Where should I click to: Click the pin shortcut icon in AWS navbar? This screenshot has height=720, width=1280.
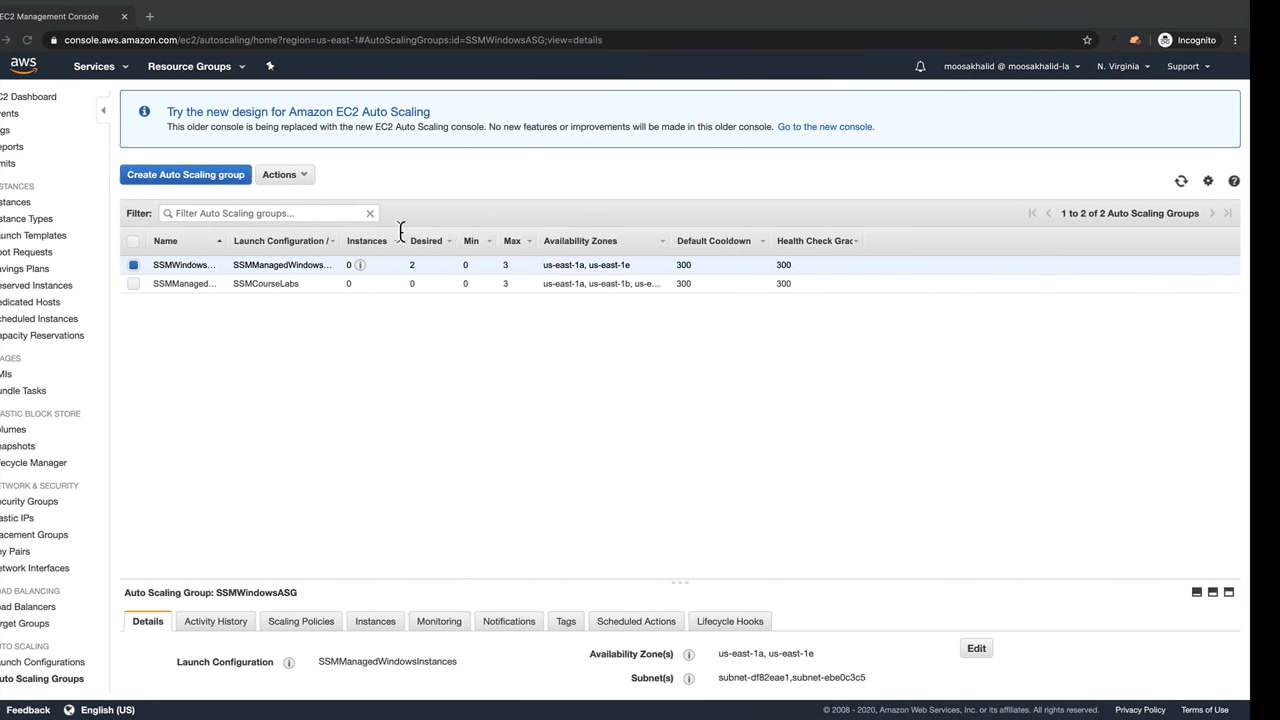pos(269,66)
